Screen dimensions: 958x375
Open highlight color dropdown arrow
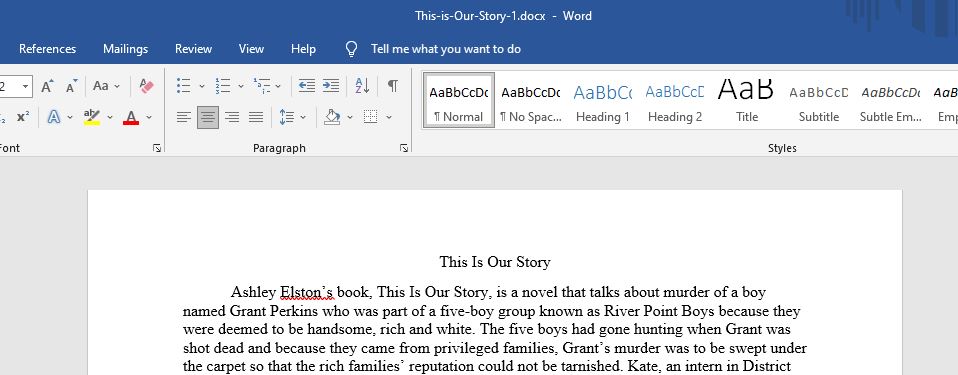[110, 117]
